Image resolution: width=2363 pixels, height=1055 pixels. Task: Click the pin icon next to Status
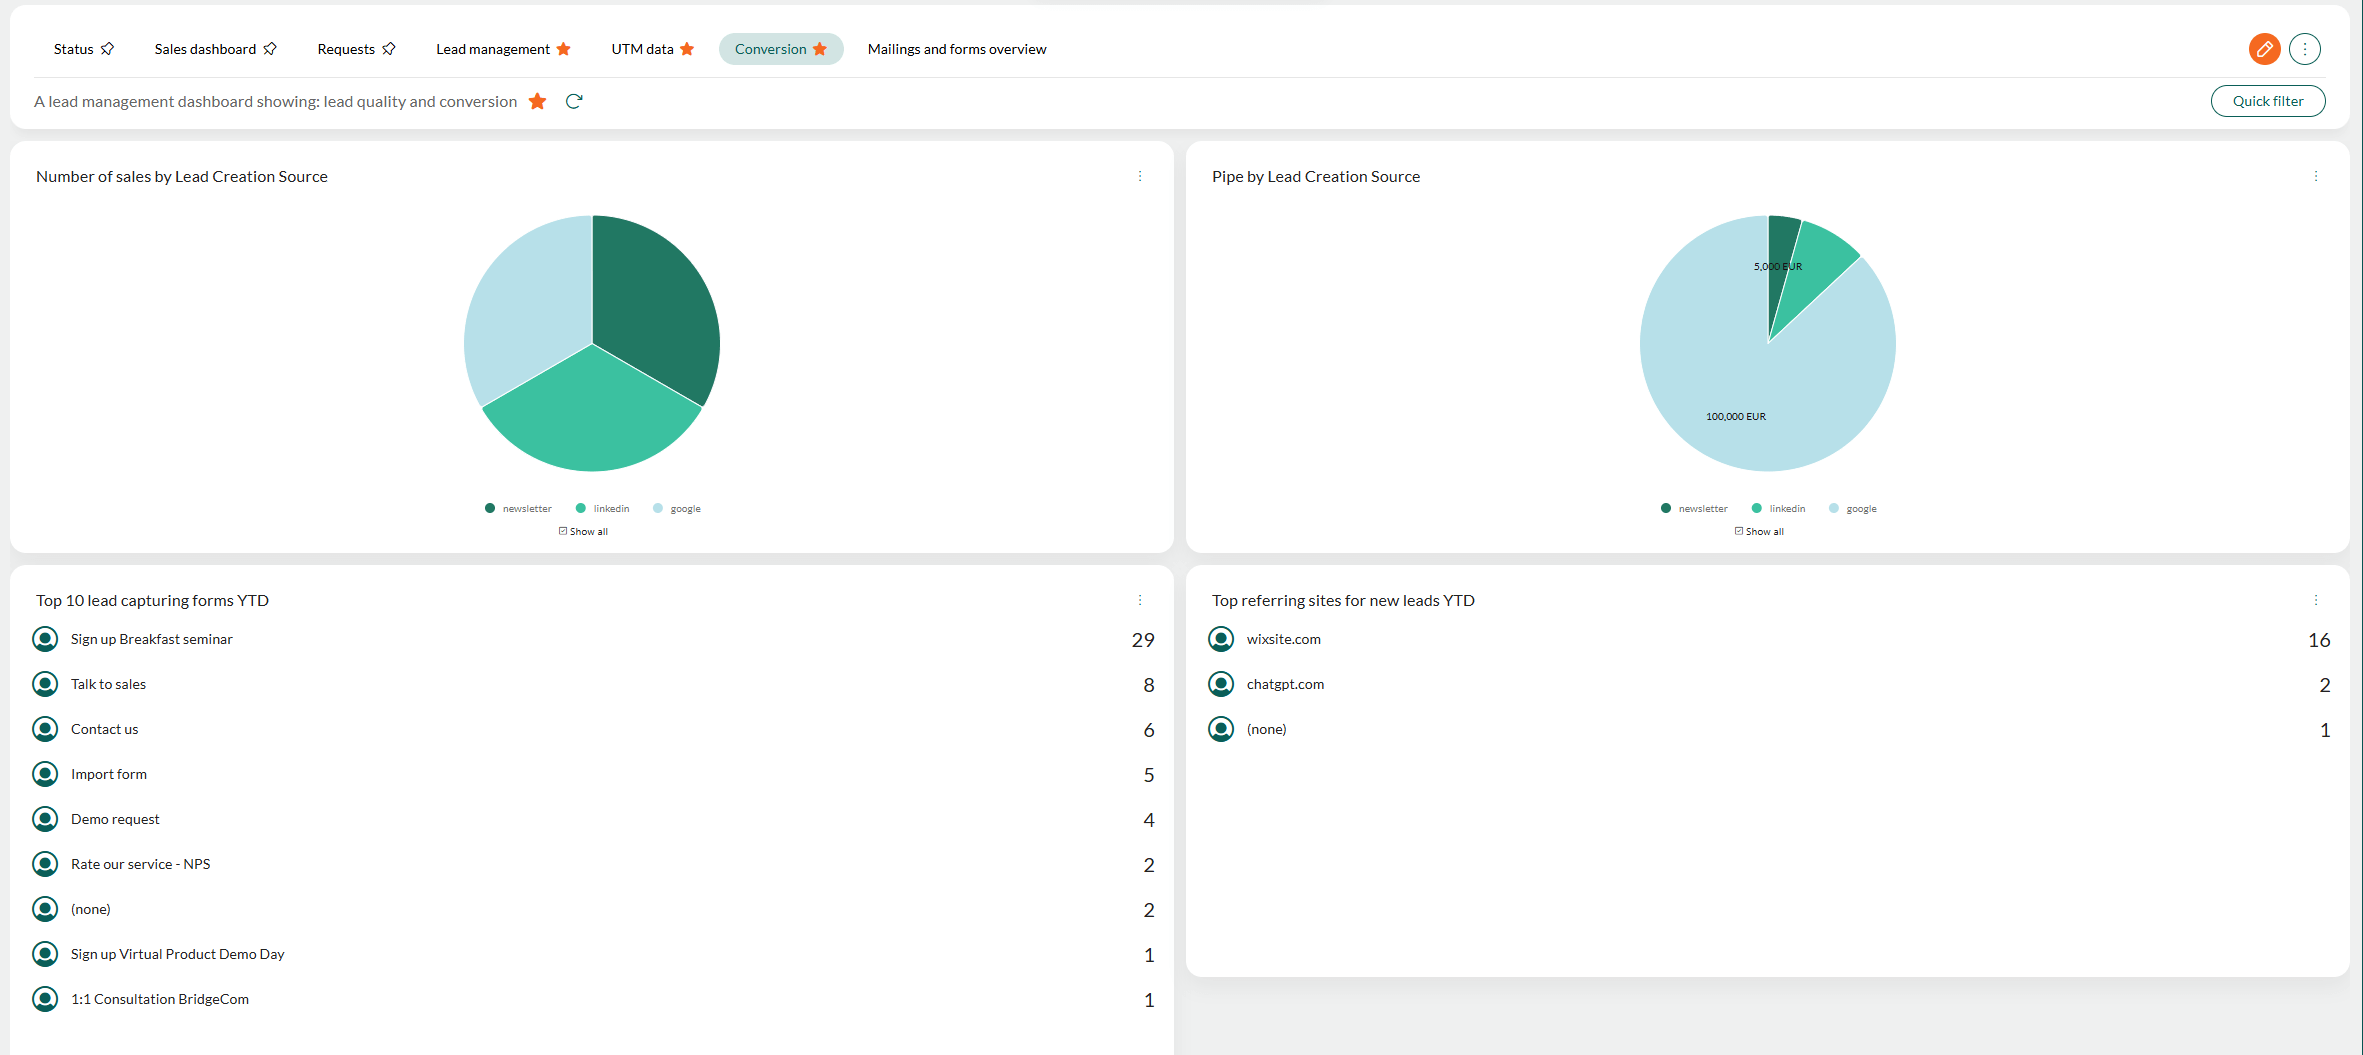tap(108, 48)
